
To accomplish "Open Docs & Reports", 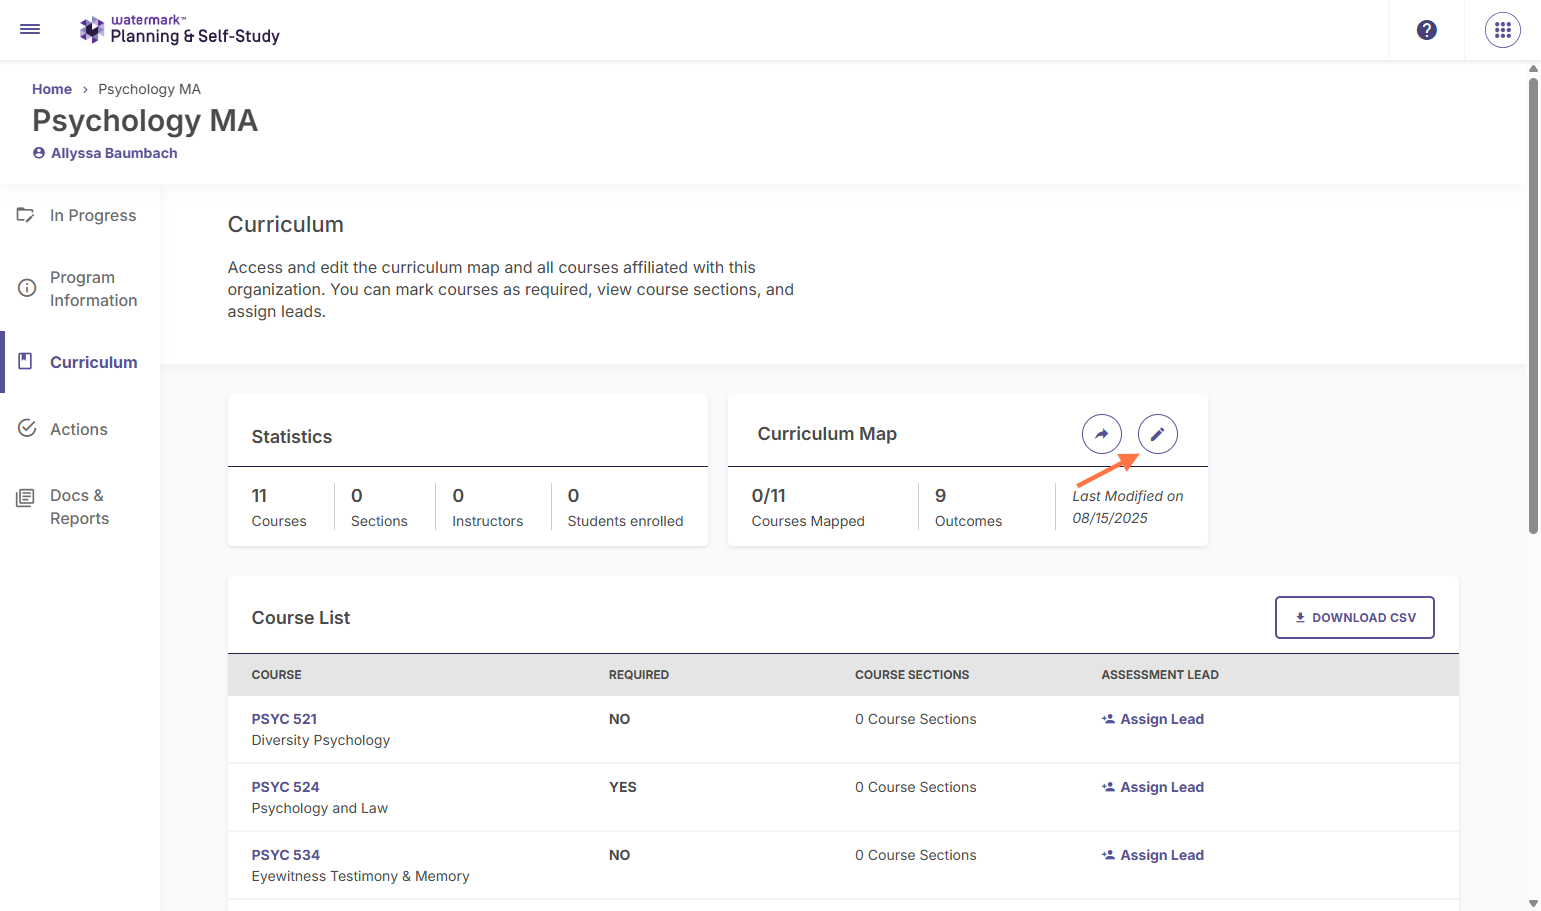I will 80,507.
